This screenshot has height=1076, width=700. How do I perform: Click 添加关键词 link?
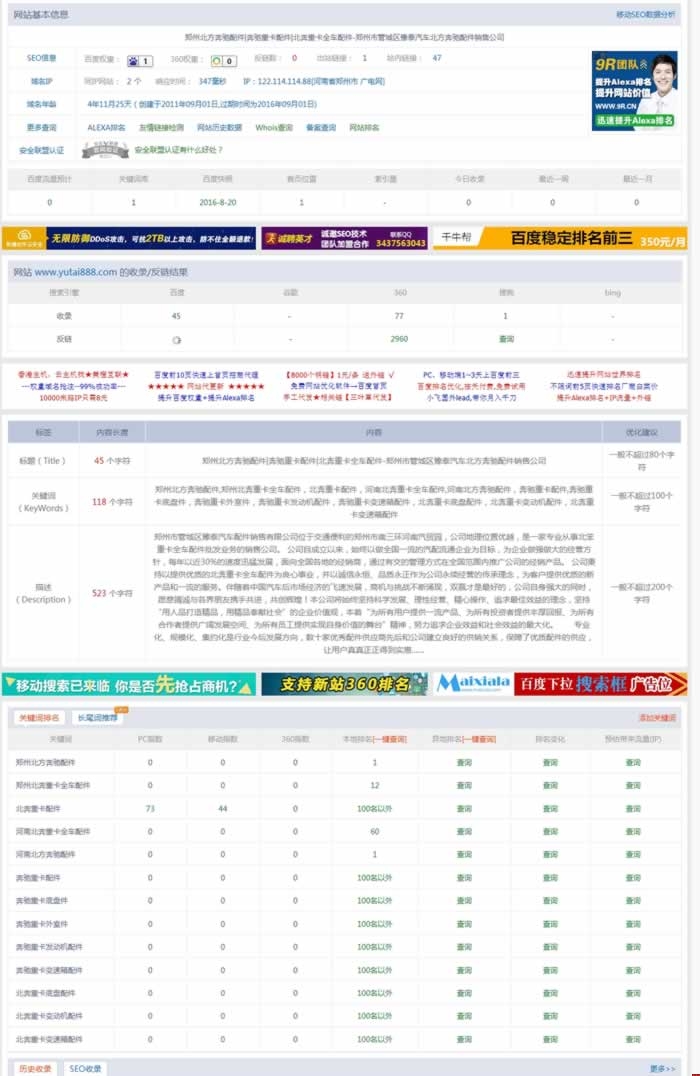[657, 718]
